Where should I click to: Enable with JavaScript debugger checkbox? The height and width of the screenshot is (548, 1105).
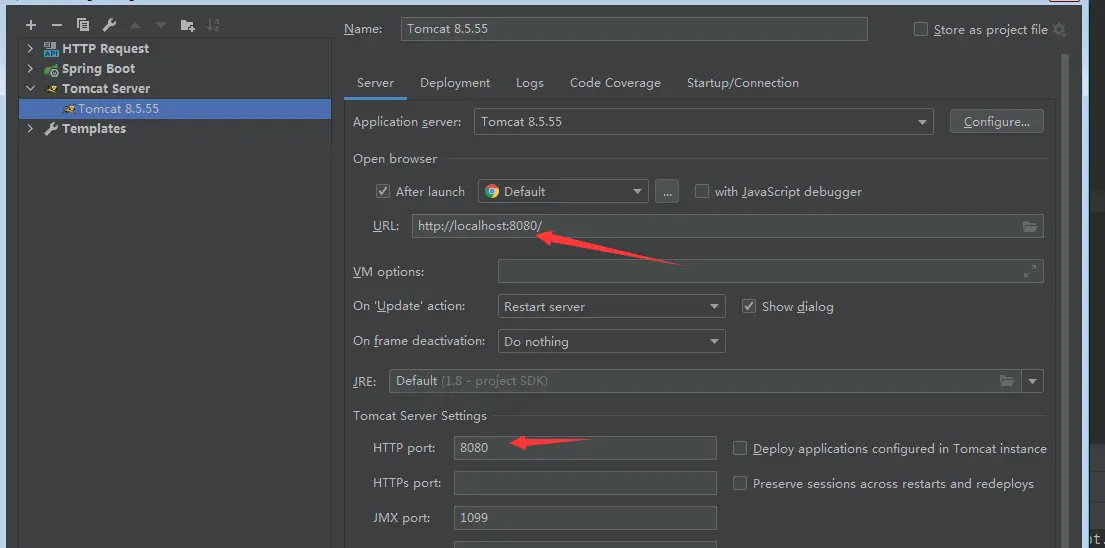click(x=702, y=192)
